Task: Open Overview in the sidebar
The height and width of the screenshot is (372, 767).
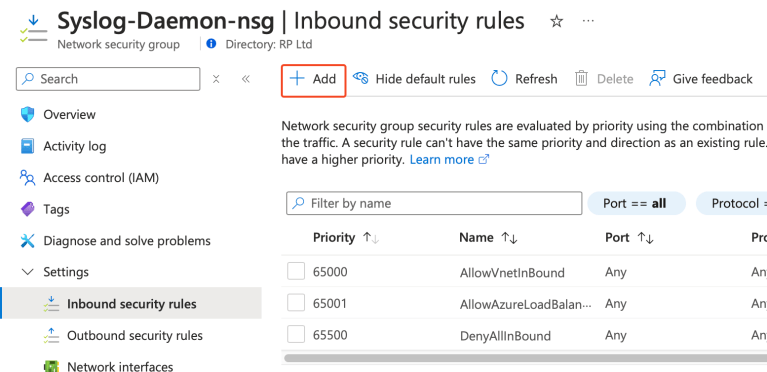Action: click(x=69, y=115)
